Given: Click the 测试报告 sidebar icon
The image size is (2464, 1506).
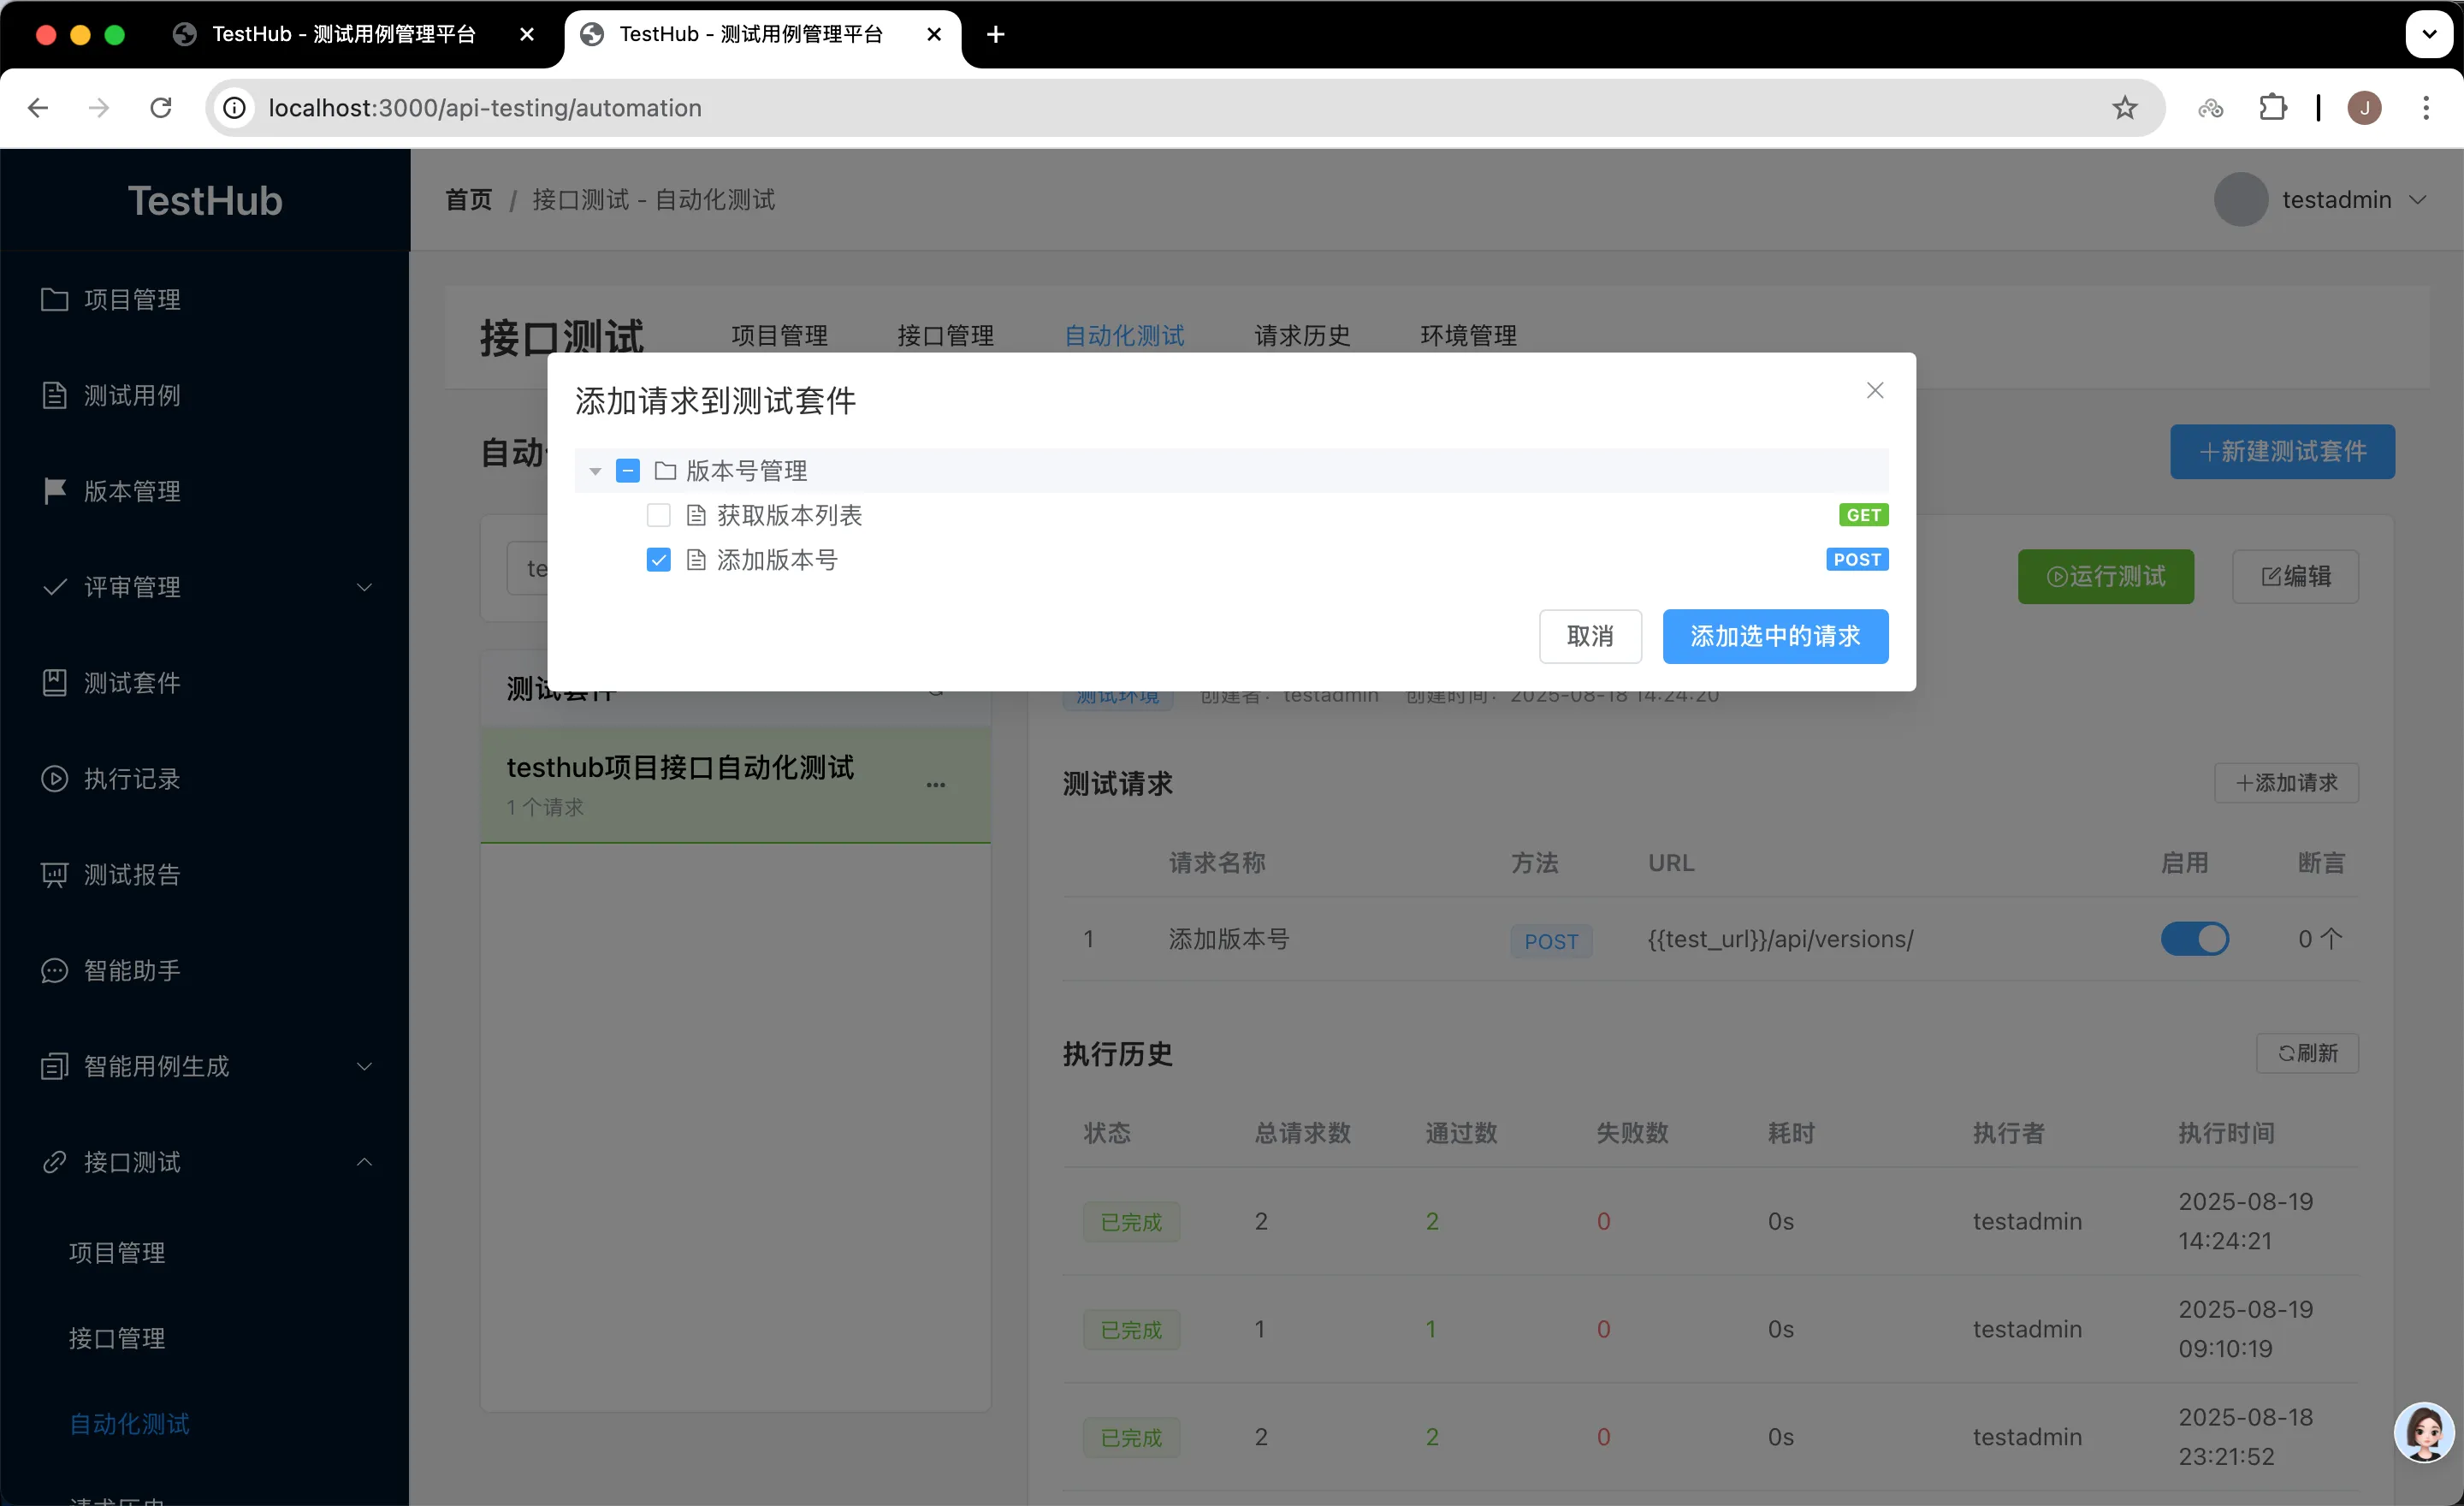Looking at the screenshot, I should (x=54, y=875).
